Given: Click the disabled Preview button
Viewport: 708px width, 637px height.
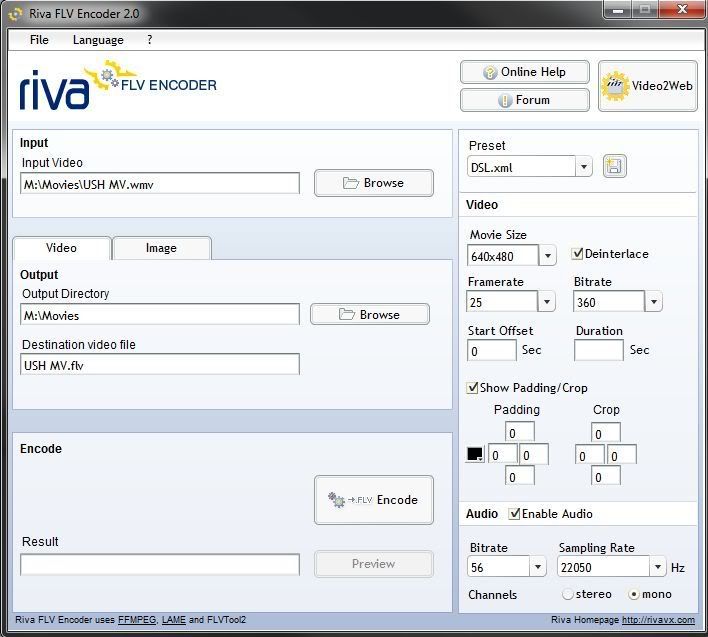Looking at the screenshot, I should point(373,563).
